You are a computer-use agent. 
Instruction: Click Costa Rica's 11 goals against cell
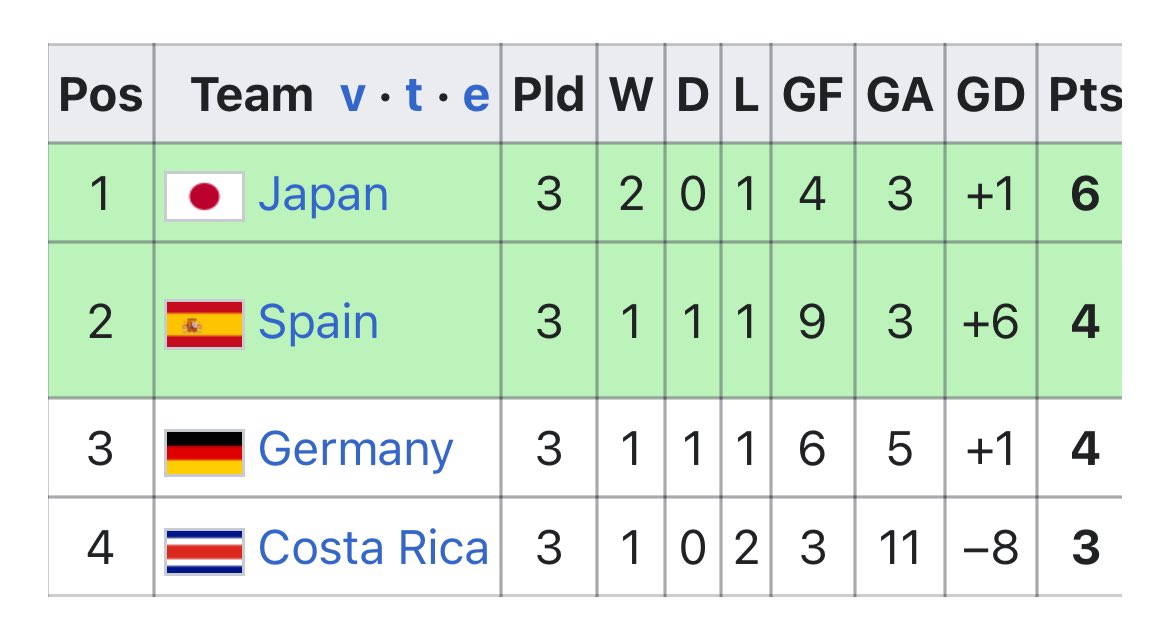pos(899,548)
